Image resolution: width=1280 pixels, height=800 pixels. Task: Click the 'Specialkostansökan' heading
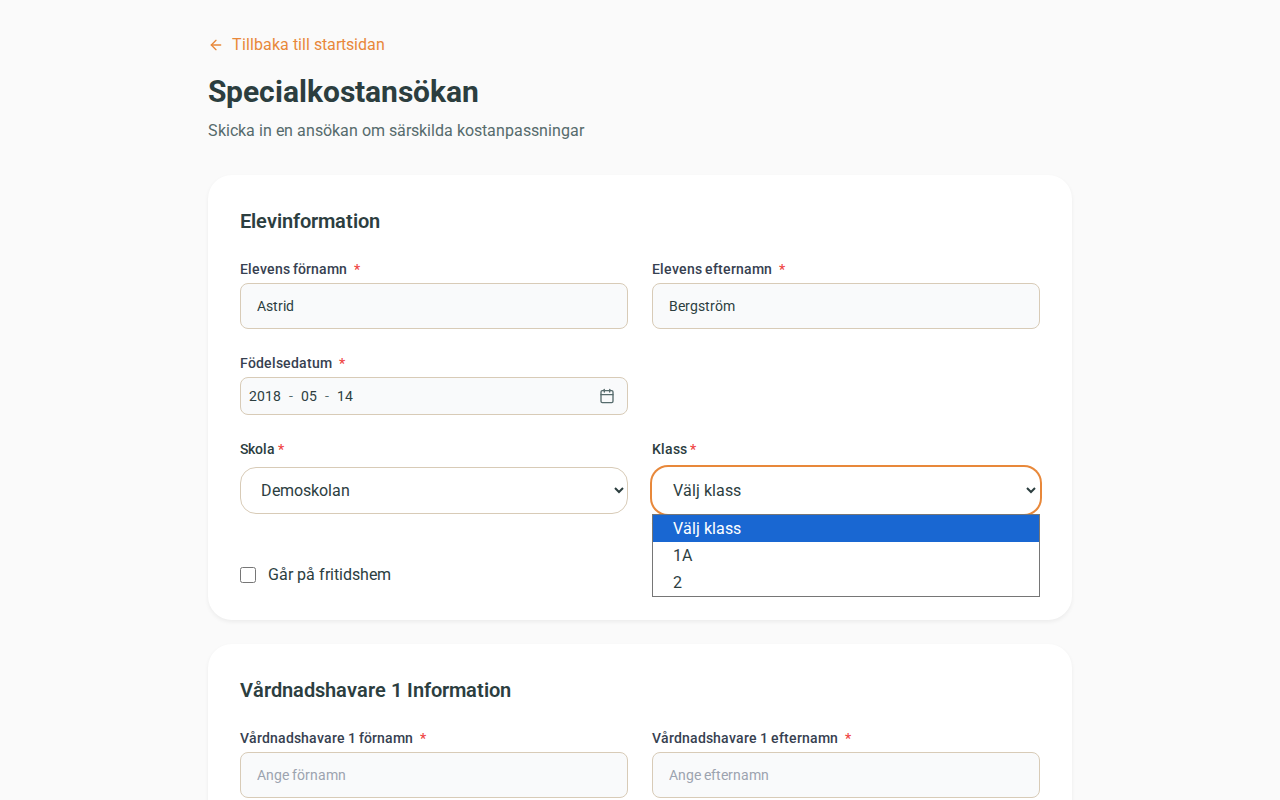[343, 92]
